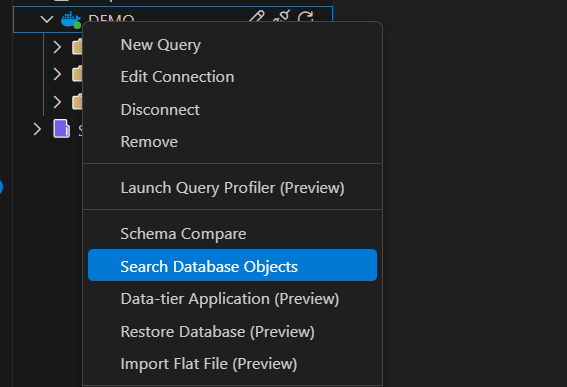Screen dimensions: 567x387
Task: Select Import Flat File (Preview)
Action: [x=232, y=363]
